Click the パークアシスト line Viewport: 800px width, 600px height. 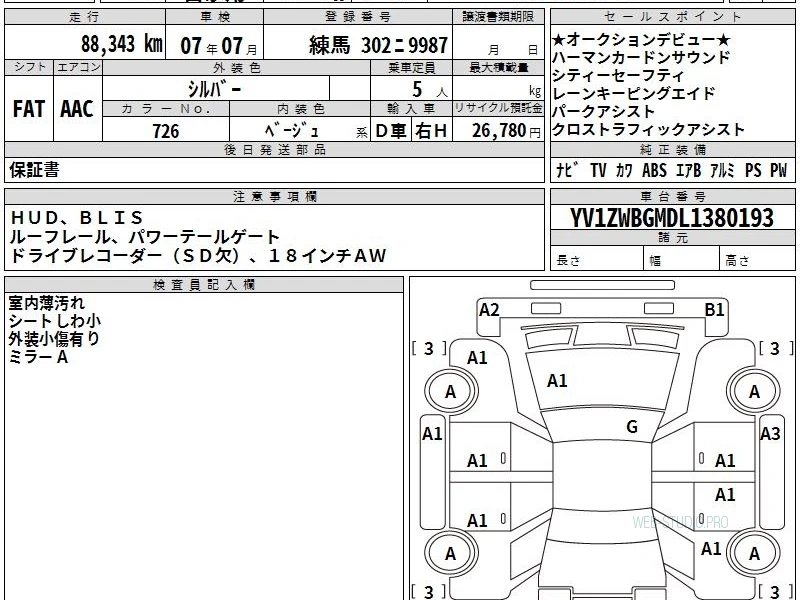(604, 111)
